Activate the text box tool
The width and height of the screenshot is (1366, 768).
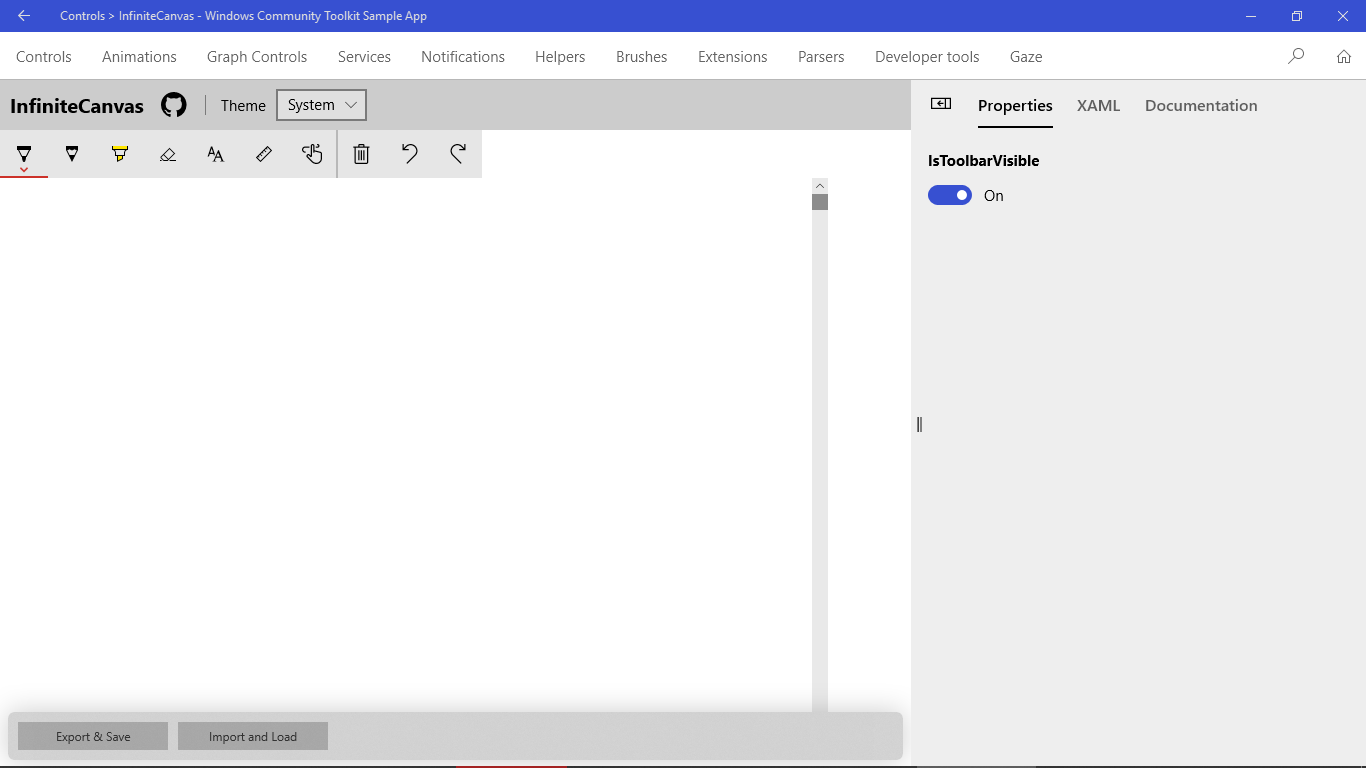click(x=216, y=154)
